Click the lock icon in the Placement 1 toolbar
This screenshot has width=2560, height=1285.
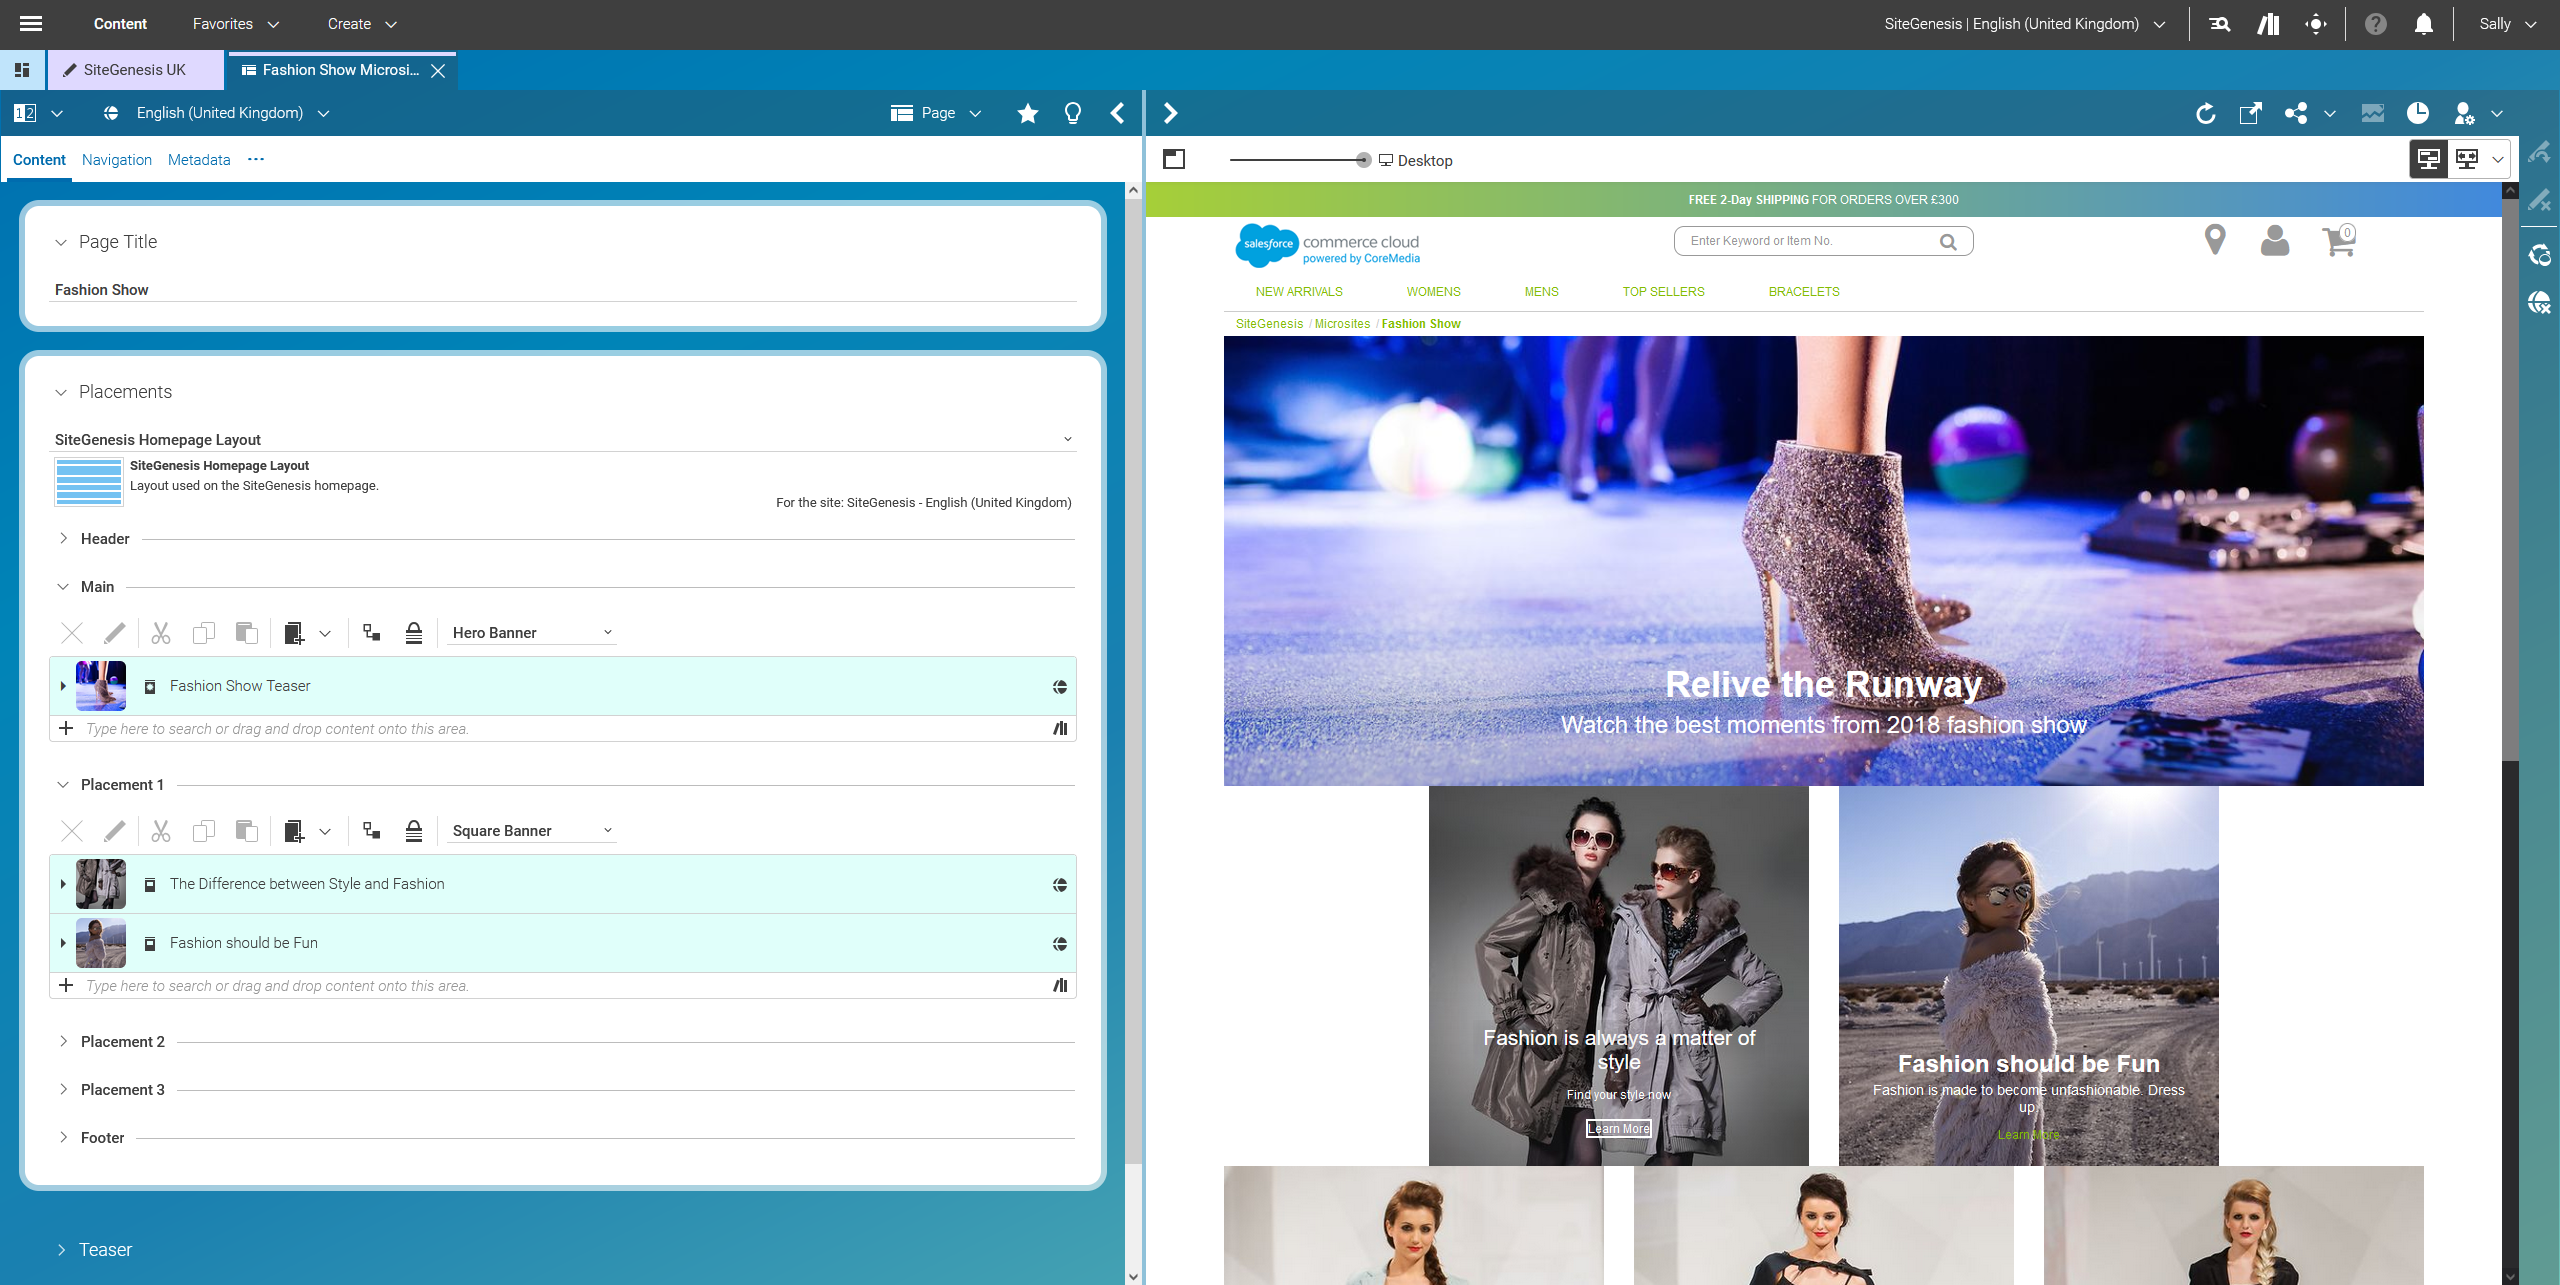click(414, 830)
